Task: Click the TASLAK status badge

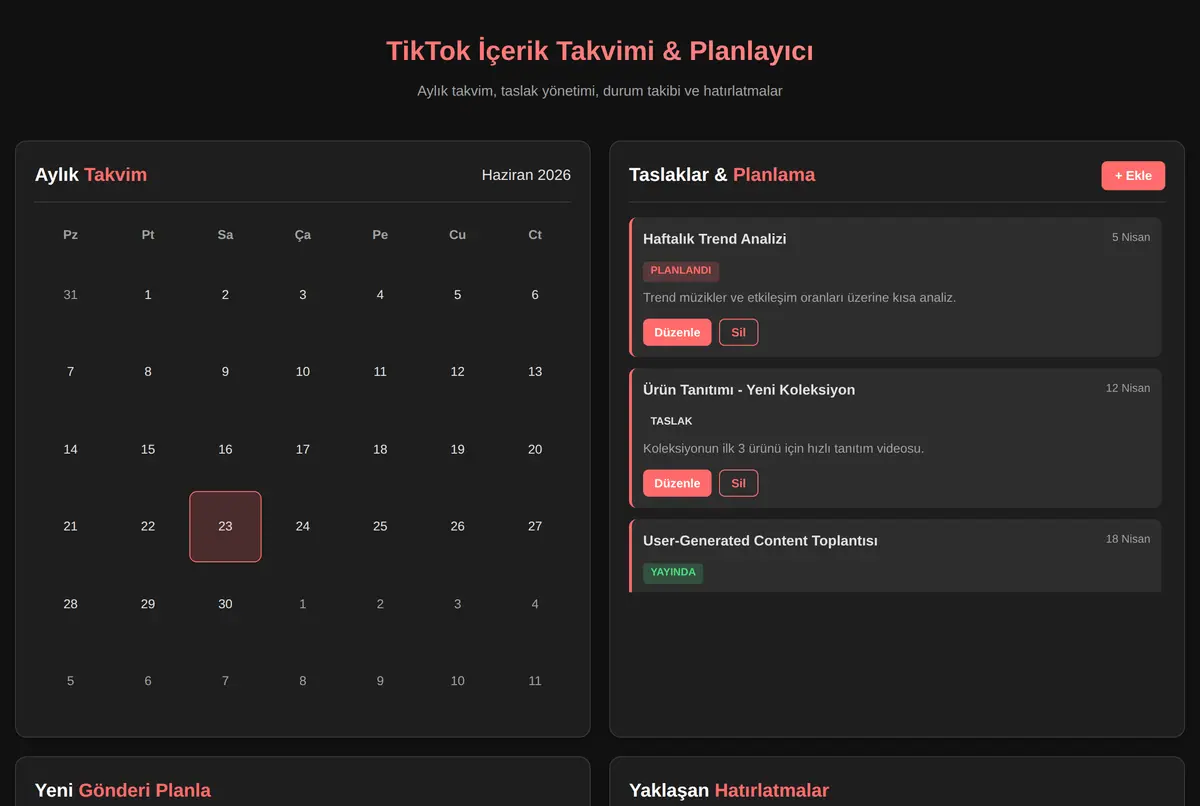Action: (671, 422)
